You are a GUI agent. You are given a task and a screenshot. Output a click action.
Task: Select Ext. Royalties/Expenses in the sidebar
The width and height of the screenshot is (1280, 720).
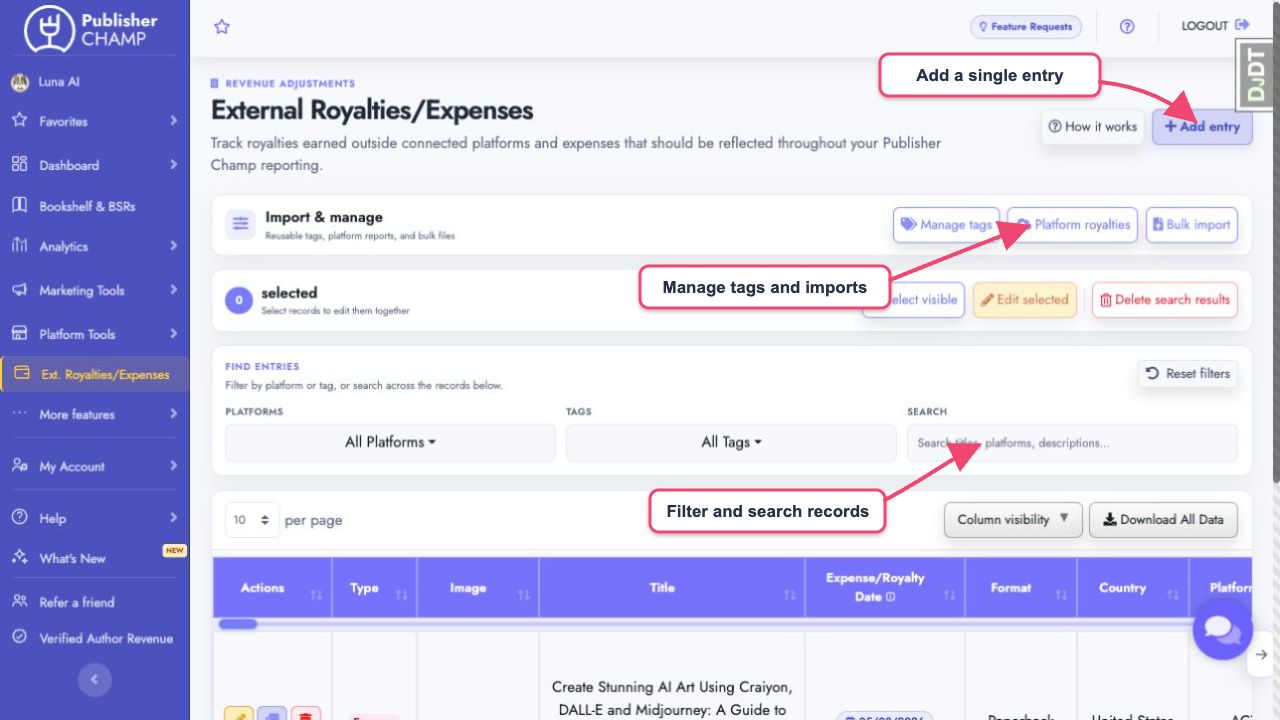(x=95, y=375)
